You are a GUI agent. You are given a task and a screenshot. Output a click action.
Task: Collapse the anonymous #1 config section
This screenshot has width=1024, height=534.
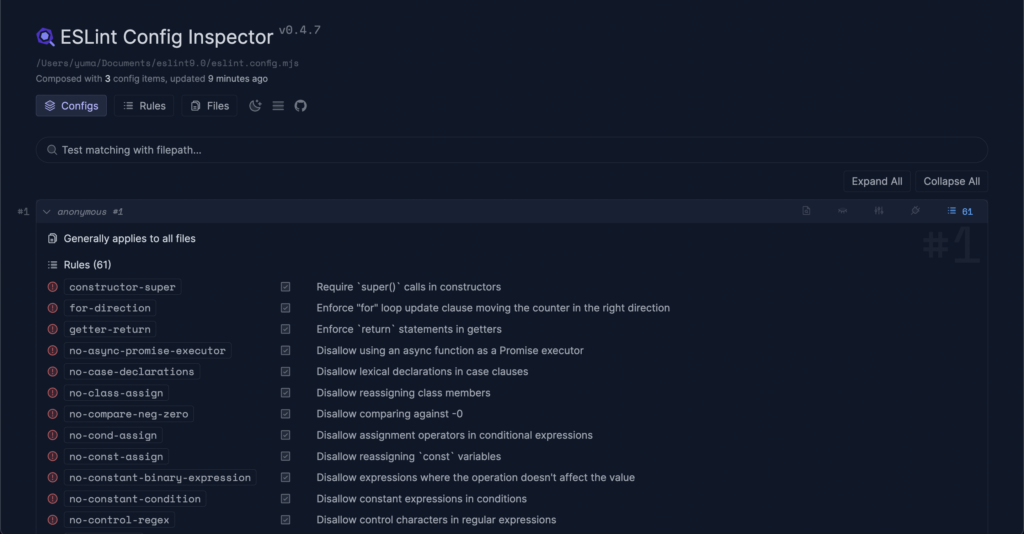tap(47, 212)
